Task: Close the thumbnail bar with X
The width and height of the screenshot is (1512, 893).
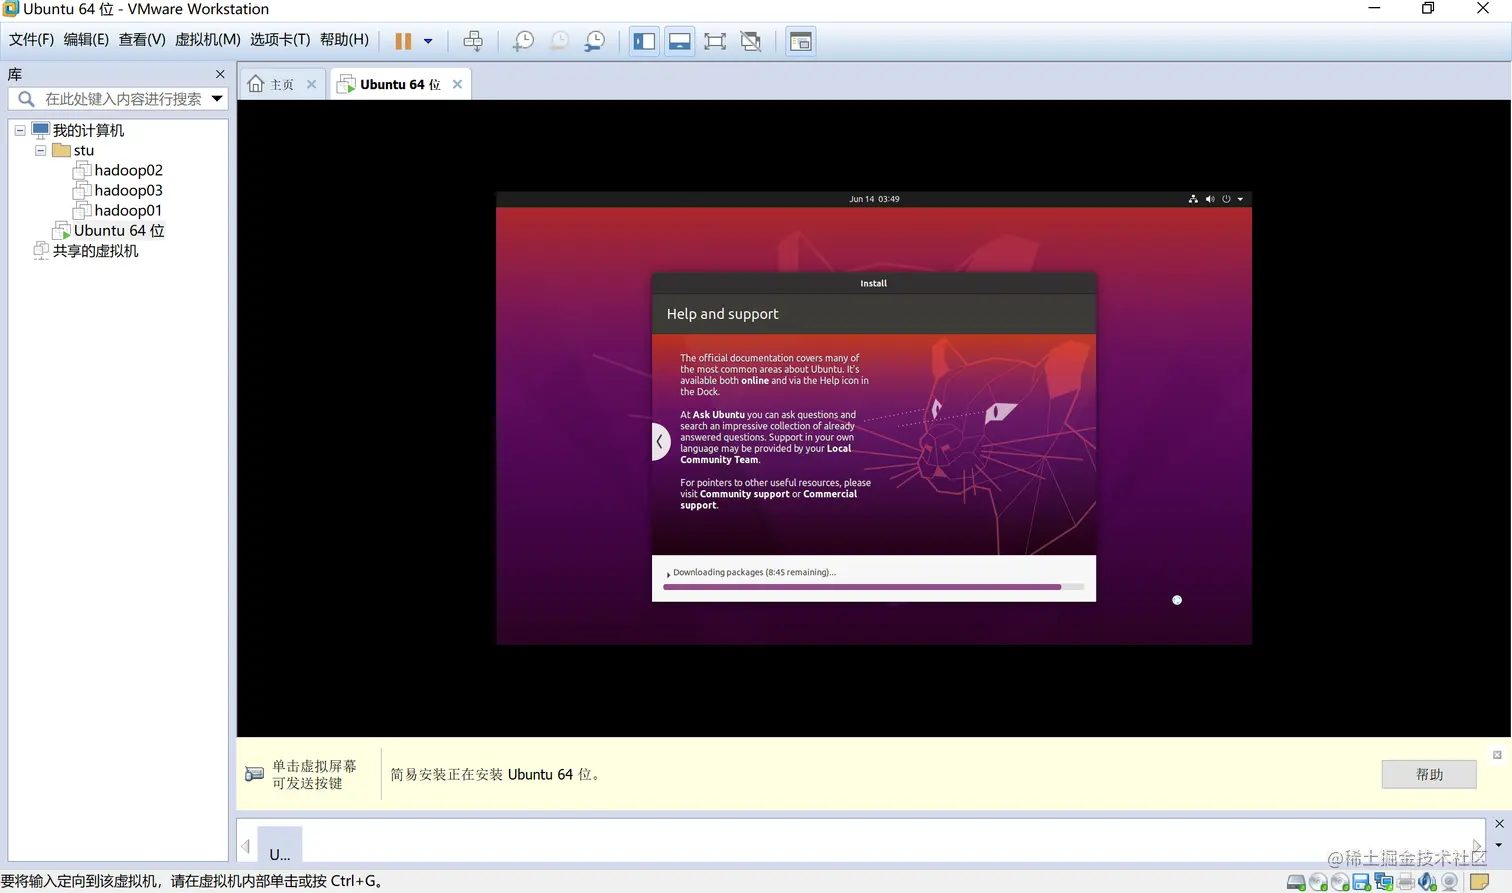Action: (1499, 824)
